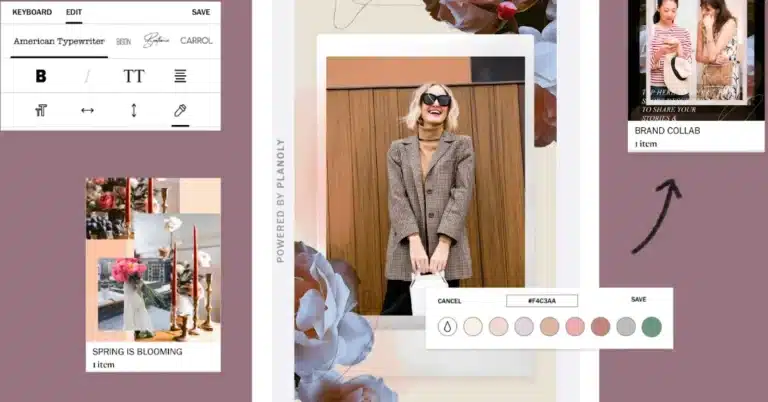Viewport: 768px width, 402px height.
Task: Click the text alignment icon
Action: (x=180, y=76)
